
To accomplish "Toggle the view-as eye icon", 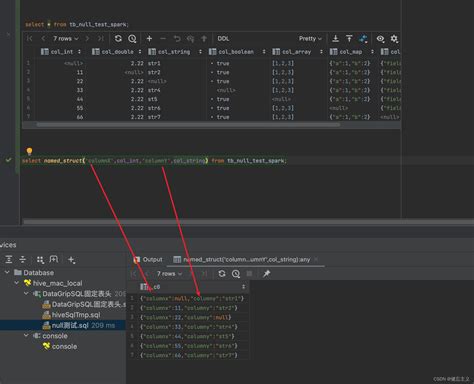I will point(380,39).
